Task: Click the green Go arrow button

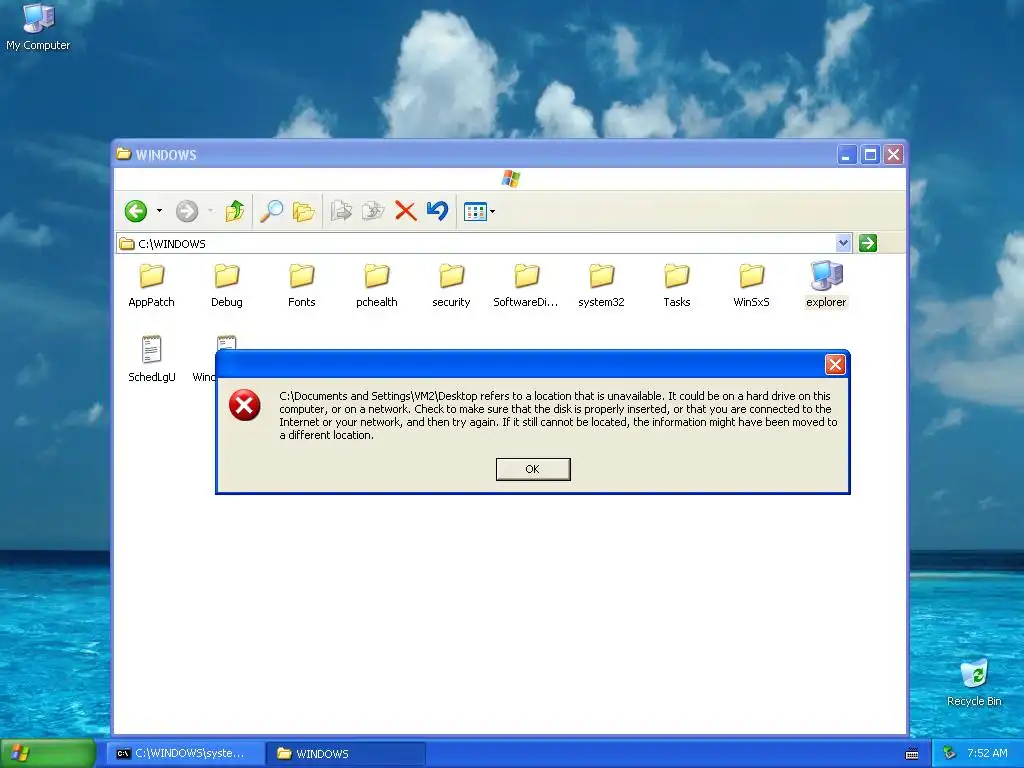Action: (x=867, y=244)
